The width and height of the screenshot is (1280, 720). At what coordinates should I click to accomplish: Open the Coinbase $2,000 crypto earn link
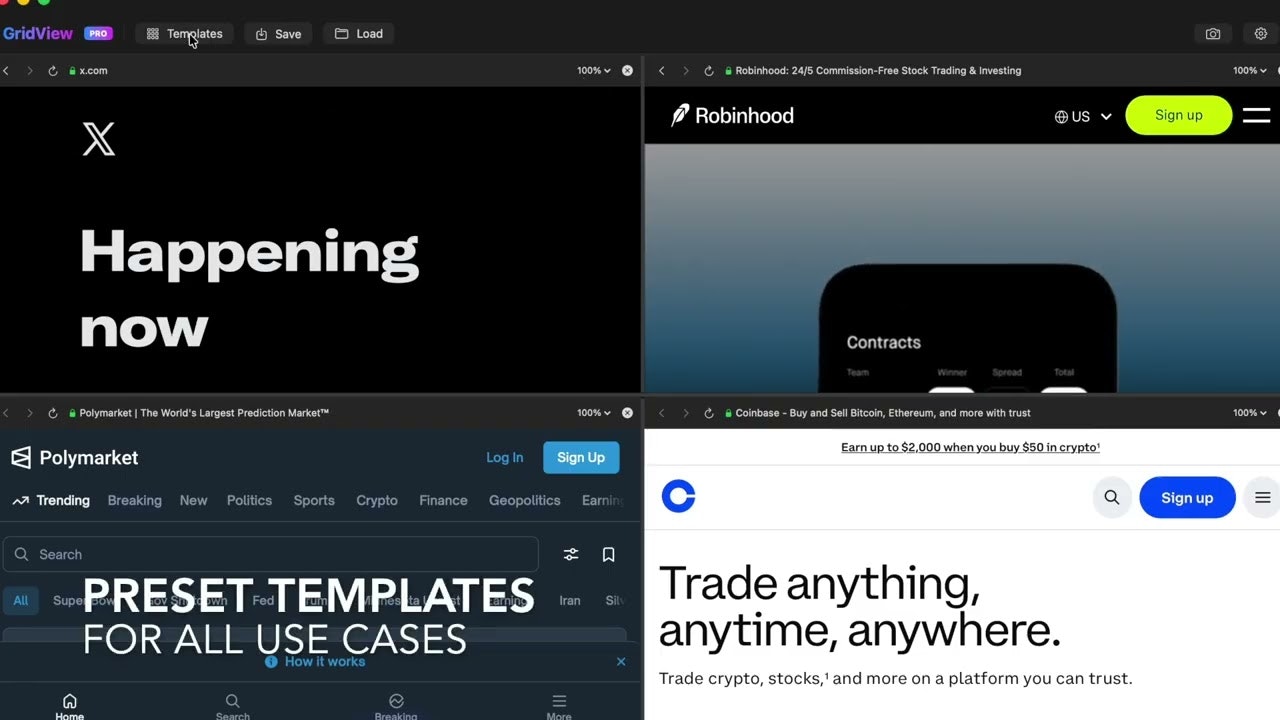click(x=970, y=447)
